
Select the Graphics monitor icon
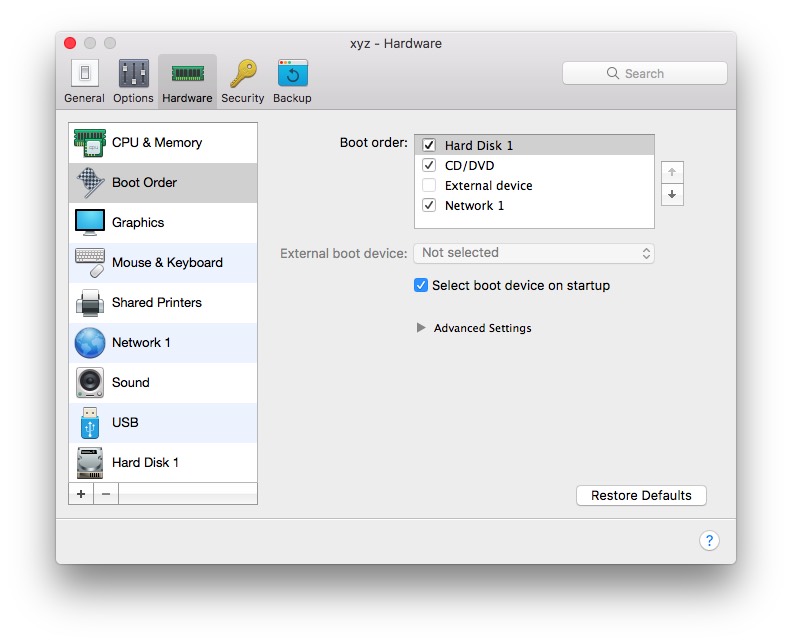pos(90,223)
